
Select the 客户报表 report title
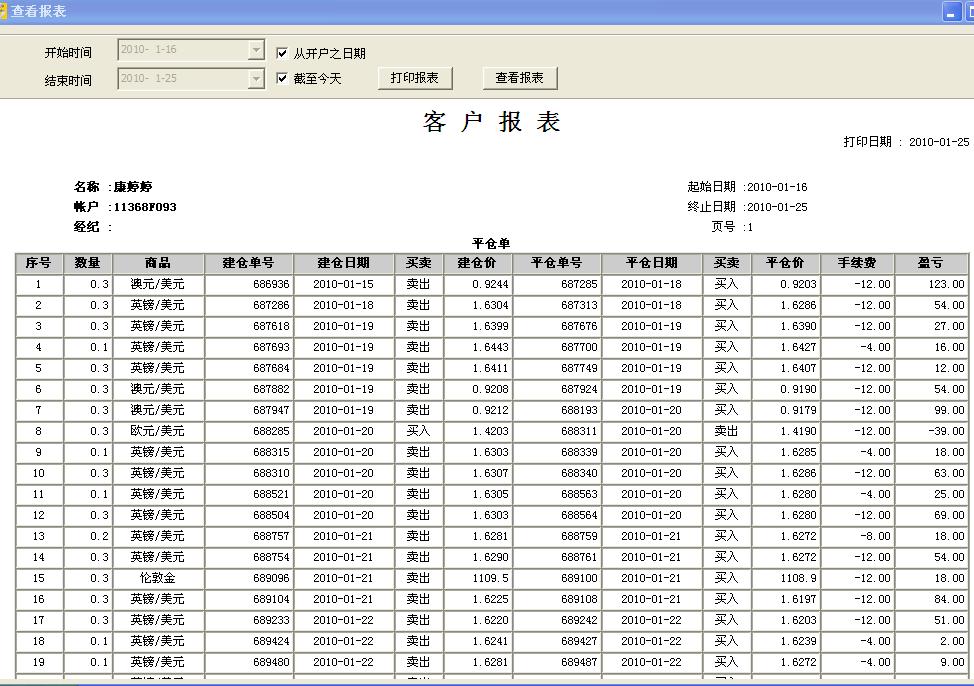[492, 122]
